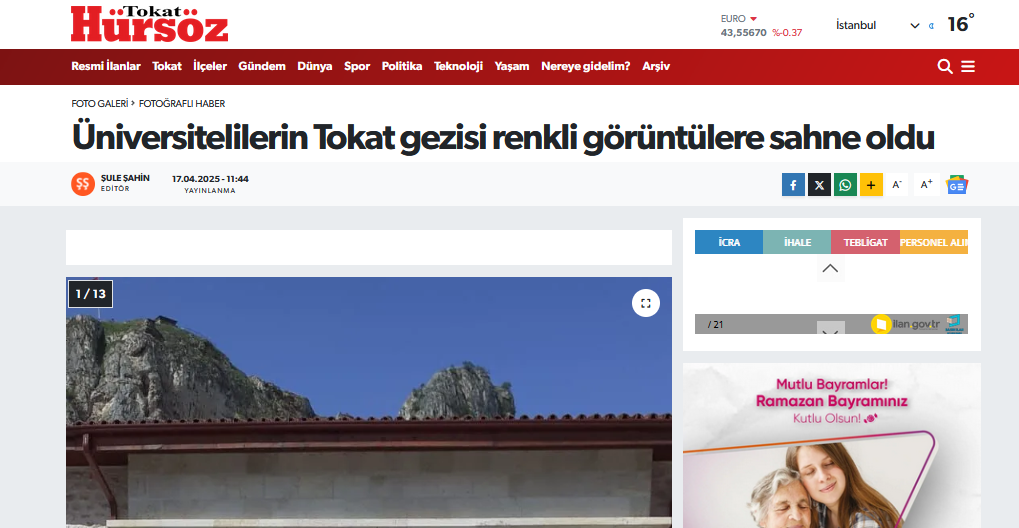Click Ramazan Bayramı advertisement banner

pyautogui.click(x=831, y=445)
